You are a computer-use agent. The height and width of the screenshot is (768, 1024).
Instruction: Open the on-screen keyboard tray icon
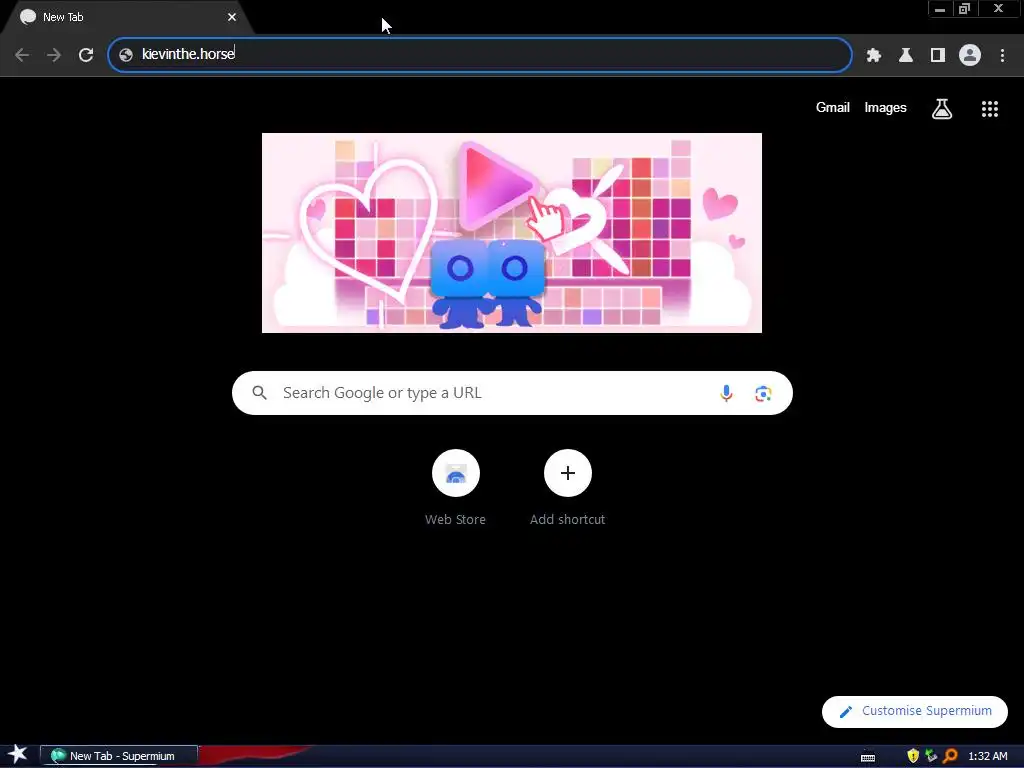click(868, 757)
